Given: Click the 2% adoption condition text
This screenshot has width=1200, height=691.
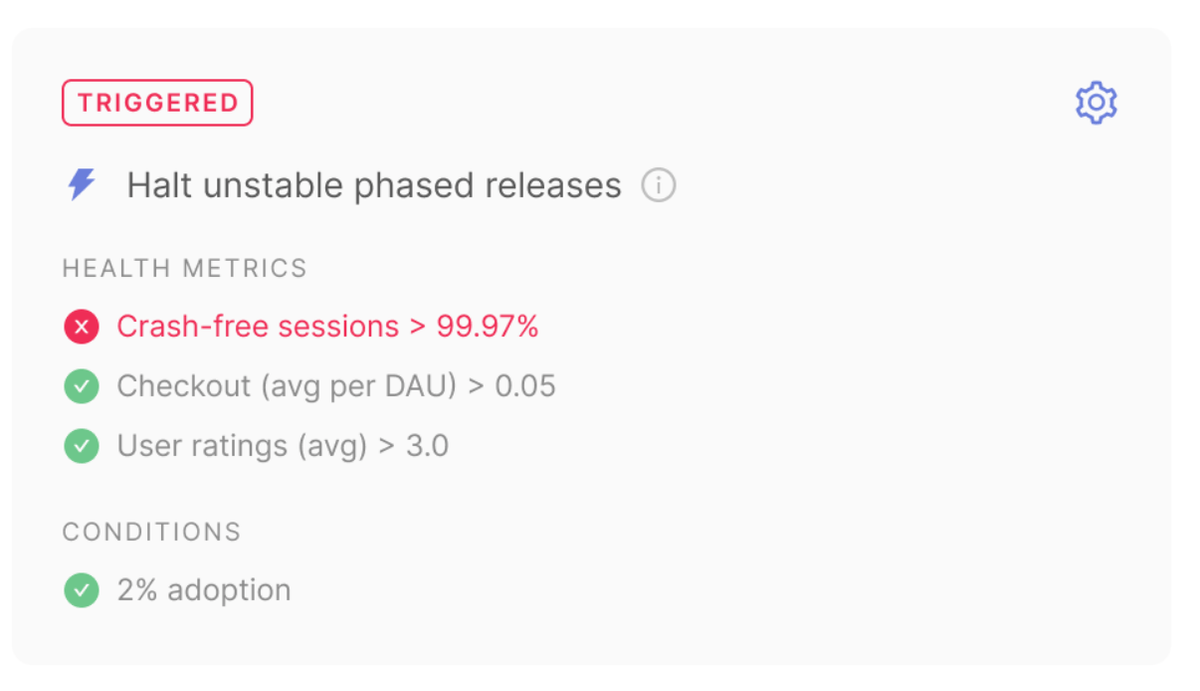Looking at the screenshot, I should pyautogui.click(x=204, y=590).
